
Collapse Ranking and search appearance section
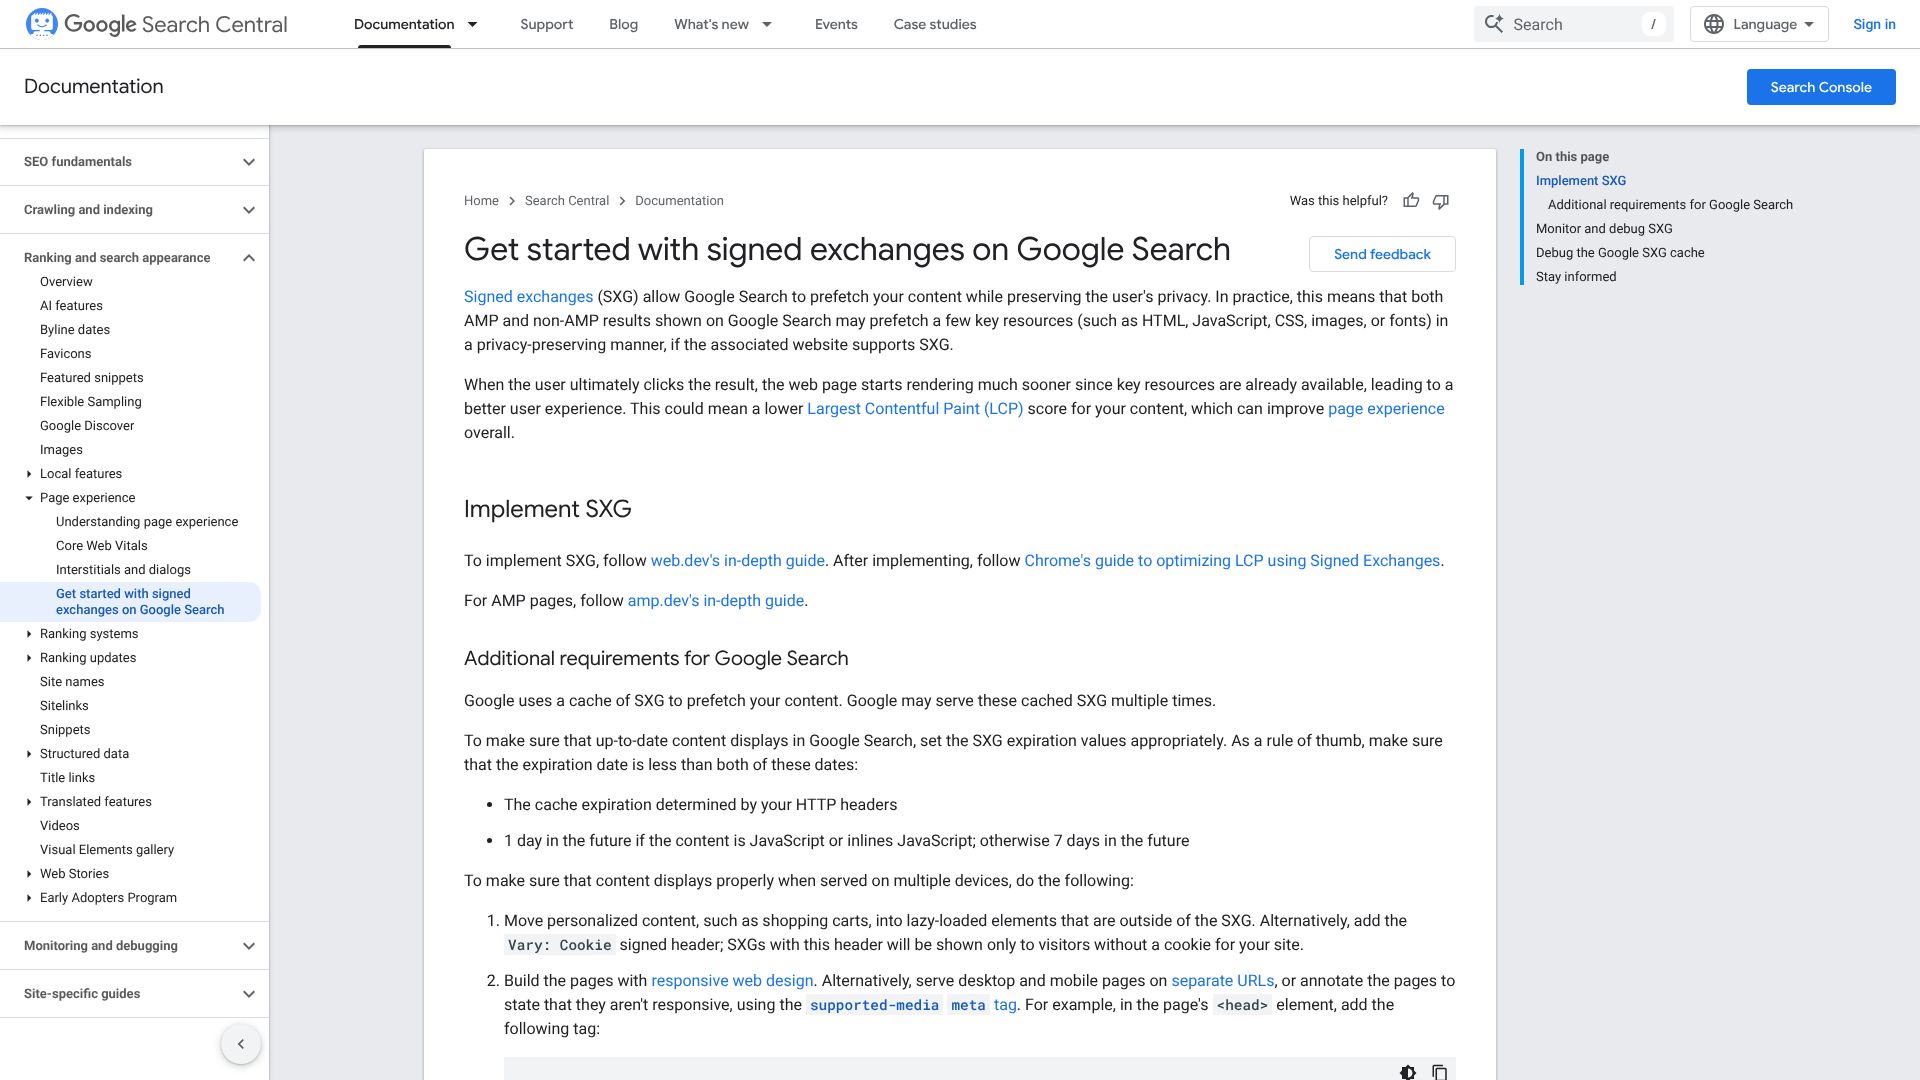(249, 258)
